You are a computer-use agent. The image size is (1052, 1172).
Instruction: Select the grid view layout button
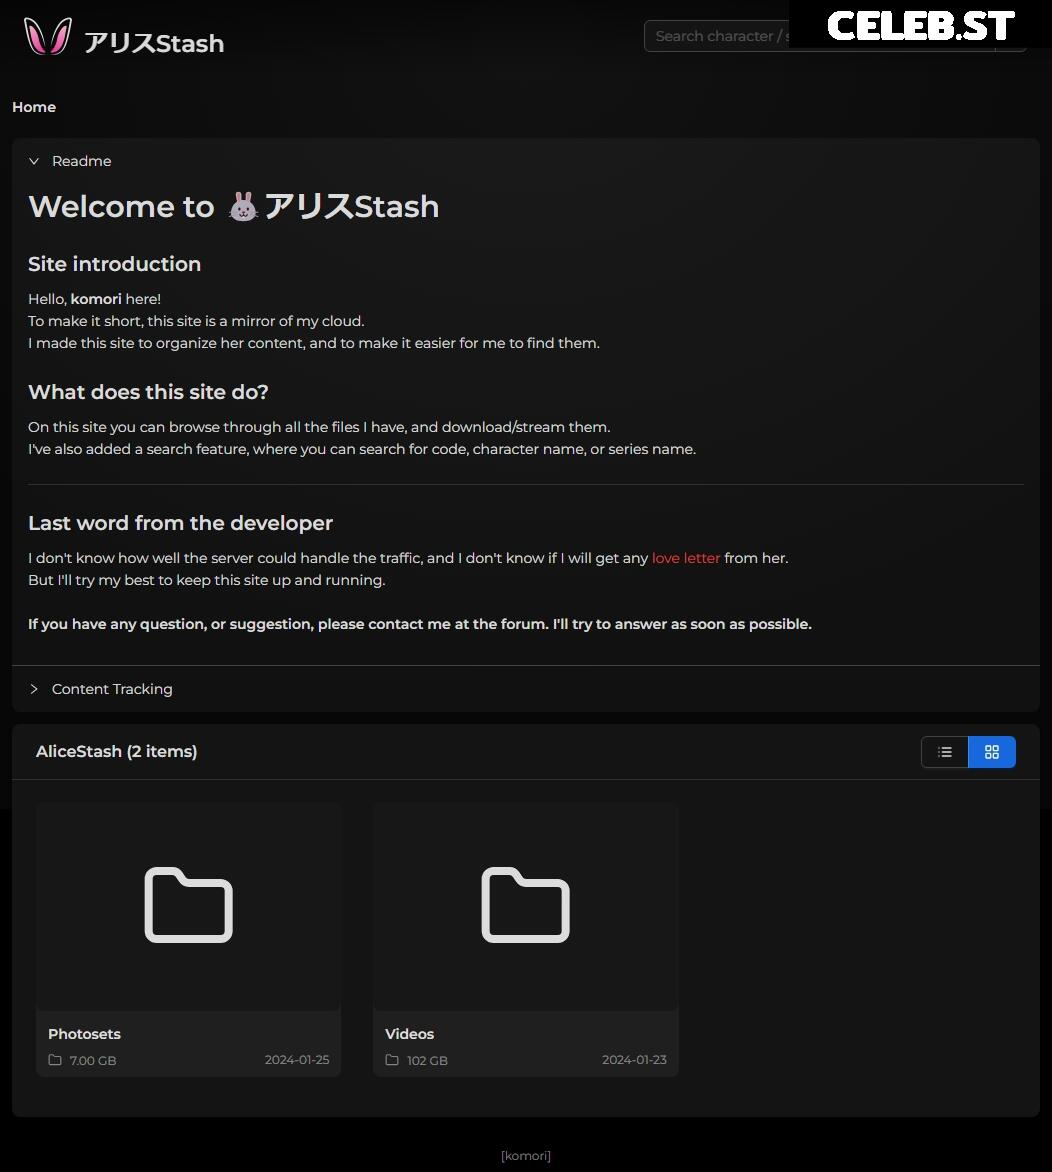click(x=991, y=752)
